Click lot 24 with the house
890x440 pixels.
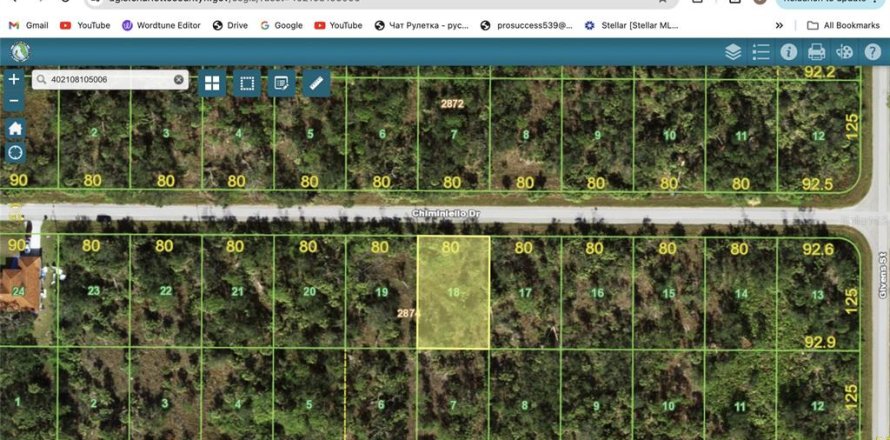(19, 291)
